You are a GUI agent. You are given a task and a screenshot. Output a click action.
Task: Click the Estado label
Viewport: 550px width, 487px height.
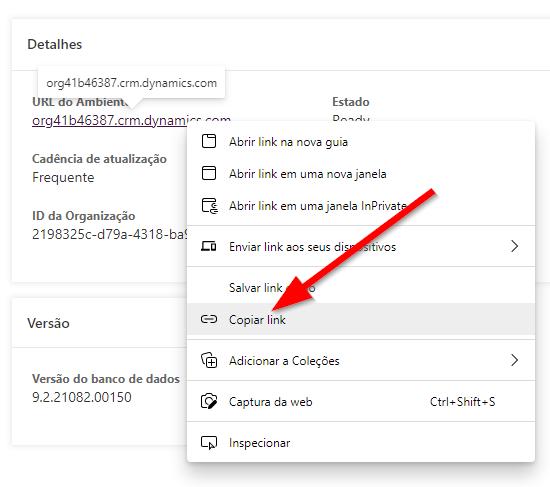coord(351,102)
